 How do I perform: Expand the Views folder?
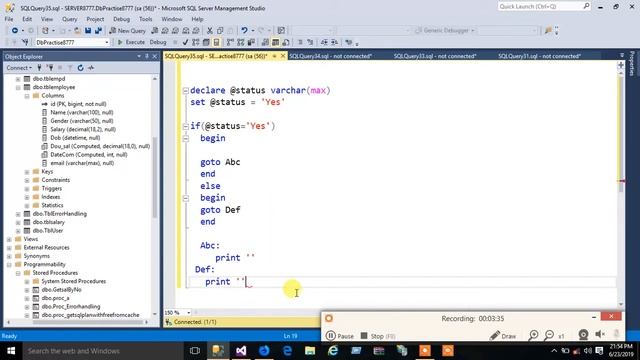(9, 239)
